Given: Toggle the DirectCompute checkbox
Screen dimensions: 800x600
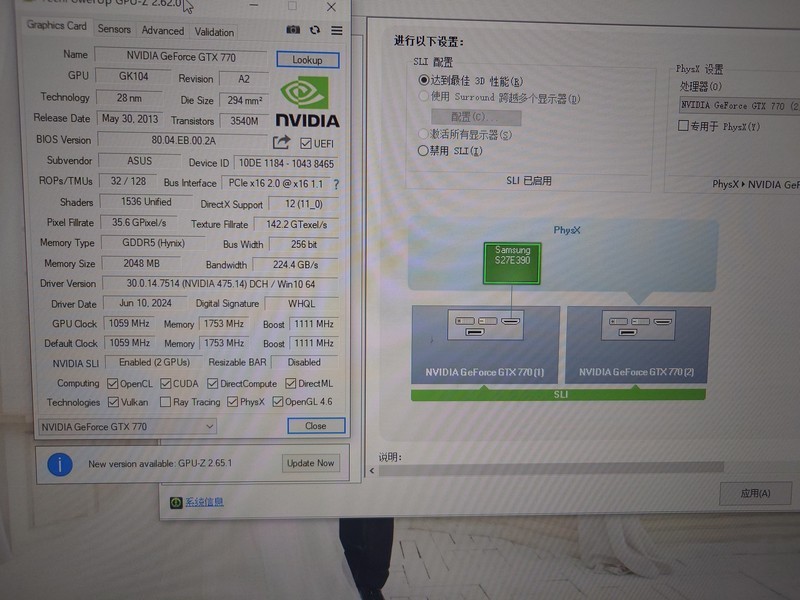Looking at the screenshot, I should pyautogui.click(x=212, y=384).
